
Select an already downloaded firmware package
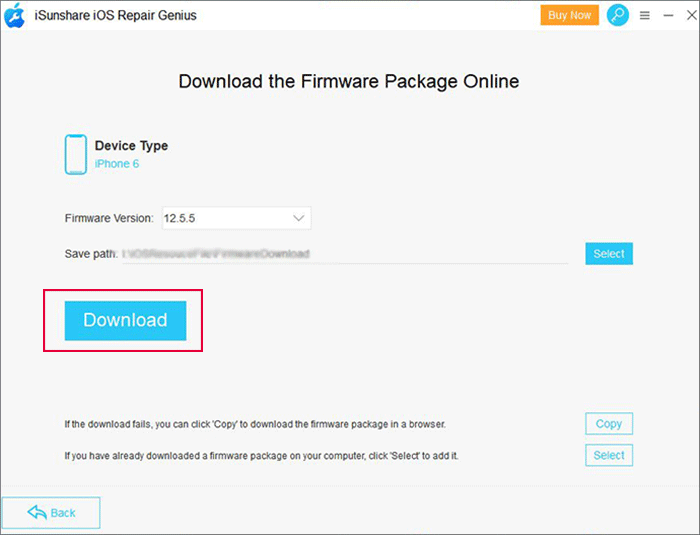point(609,455)
